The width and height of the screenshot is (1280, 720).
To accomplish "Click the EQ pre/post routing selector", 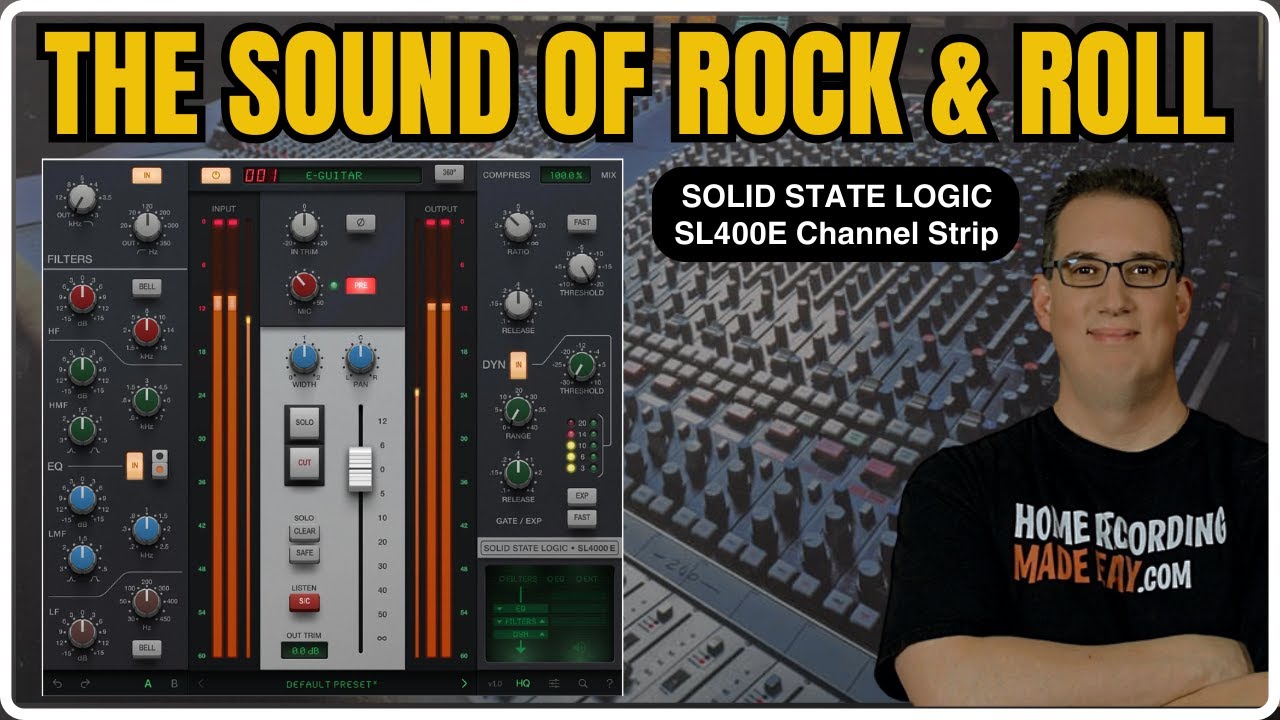I will pos(159,463).
